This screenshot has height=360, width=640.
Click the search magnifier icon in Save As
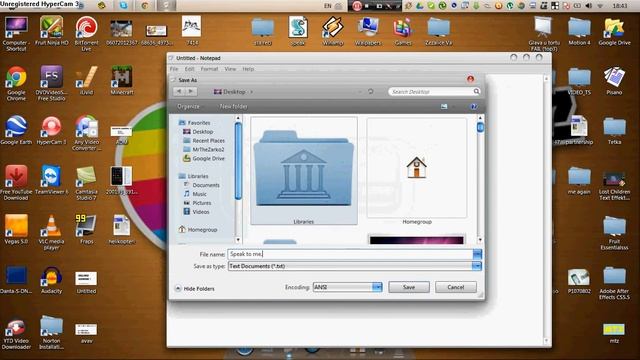click(476, 91)
